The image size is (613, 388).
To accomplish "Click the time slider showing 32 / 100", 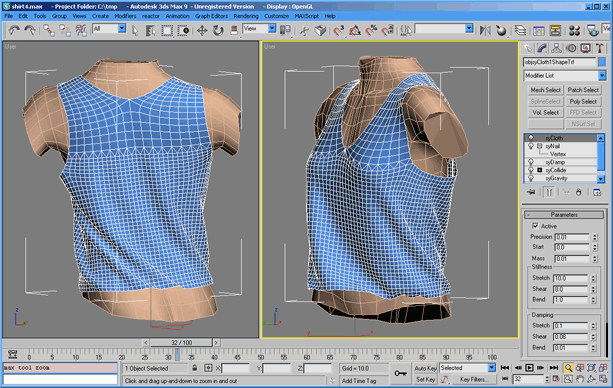I will click(x=181, y=343).
